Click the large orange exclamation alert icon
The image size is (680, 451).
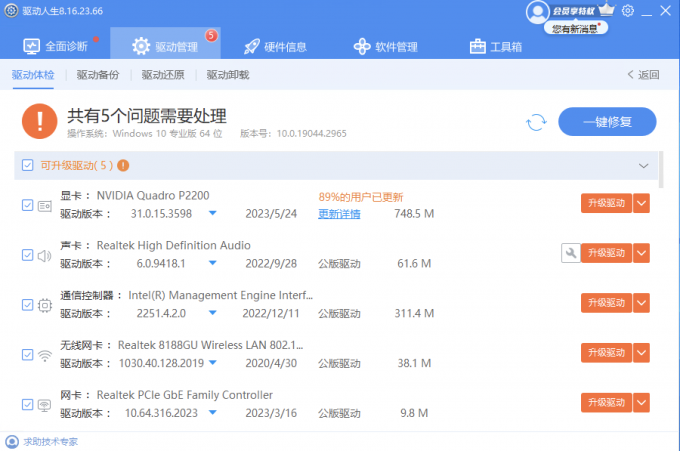pyautogui.click(x=39, y=121)
